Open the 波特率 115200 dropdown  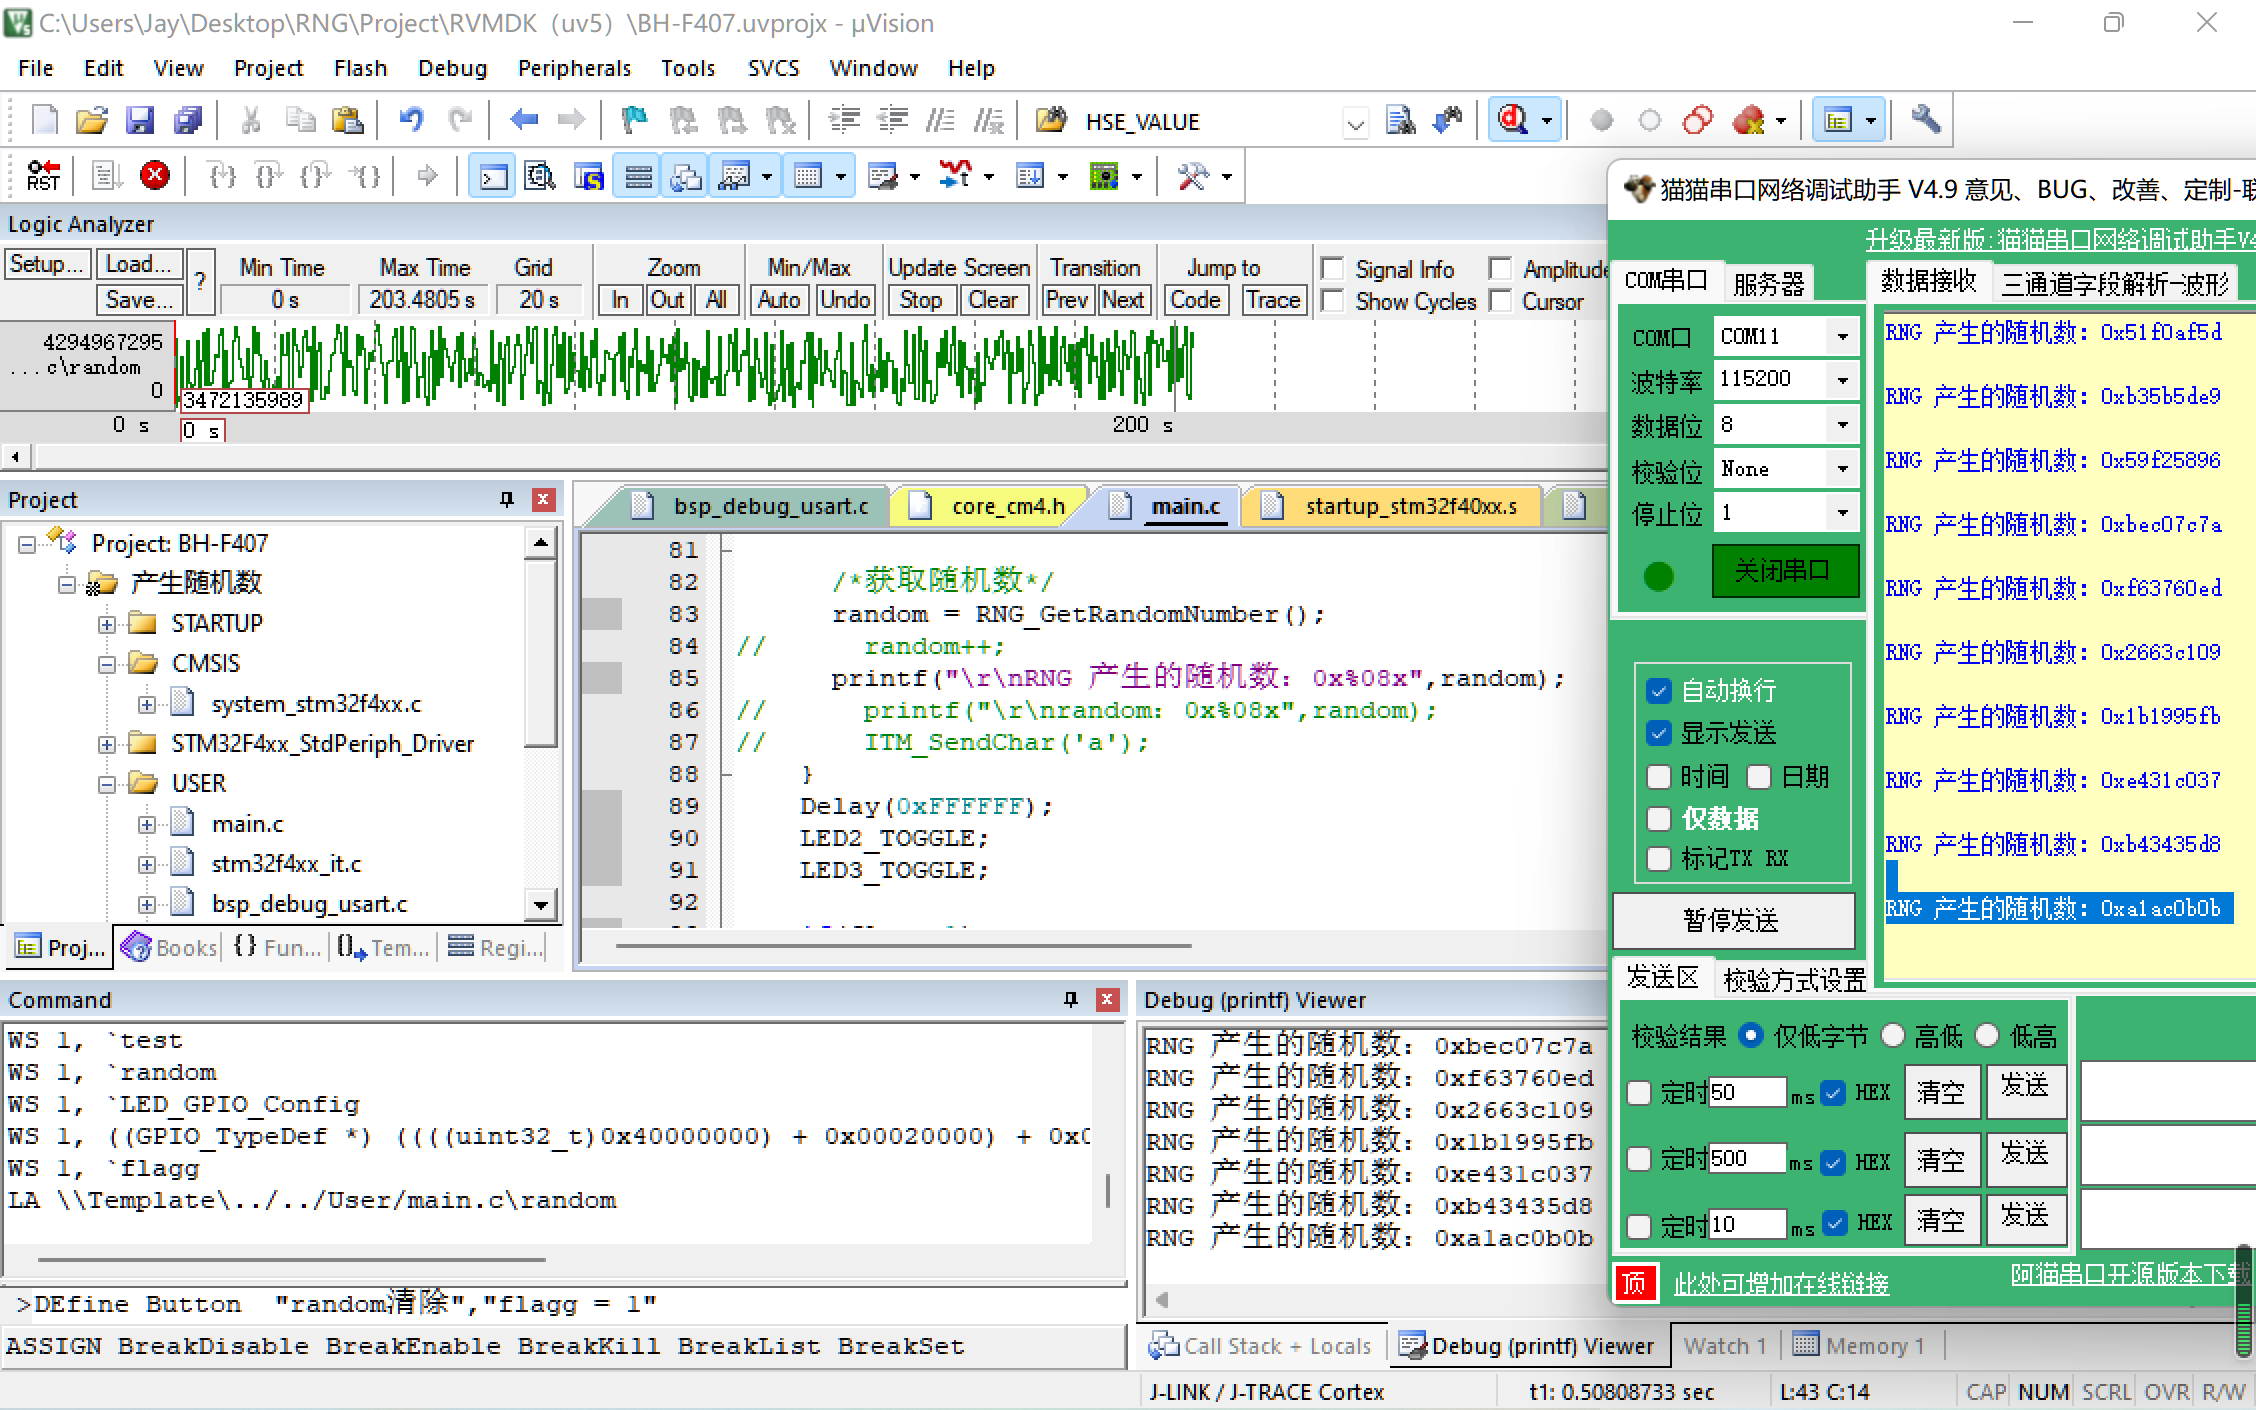1842,380
